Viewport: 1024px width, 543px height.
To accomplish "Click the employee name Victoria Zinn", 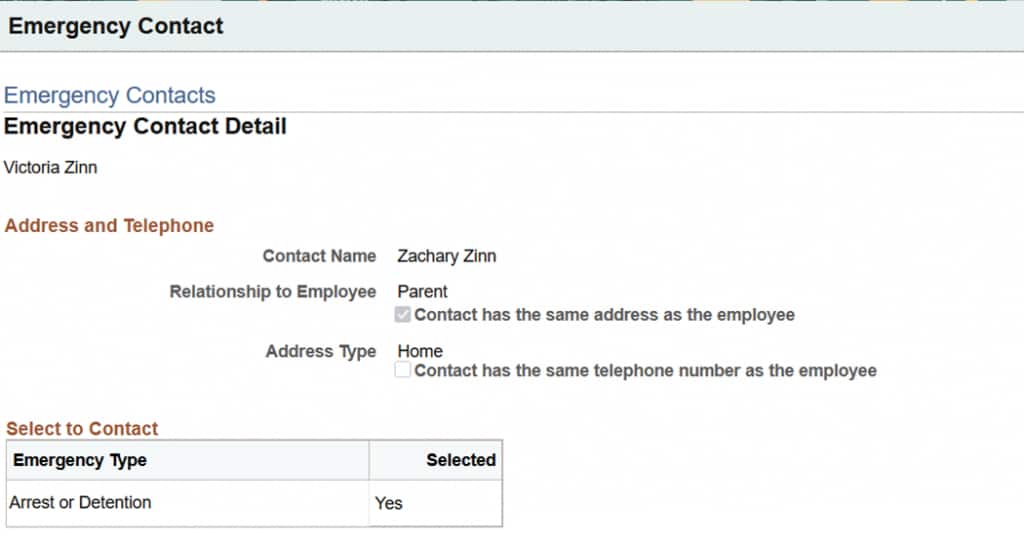I will [51, 167].
